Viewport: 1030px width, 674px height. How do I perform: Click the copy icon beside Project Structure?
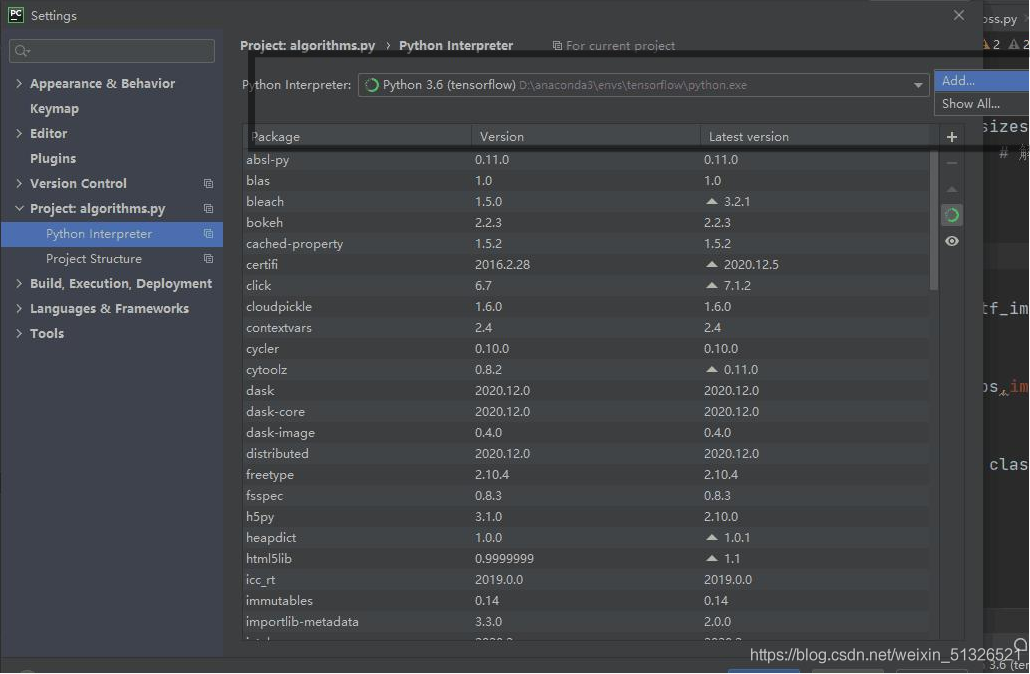pyautogui.click(x=208, y=258)
